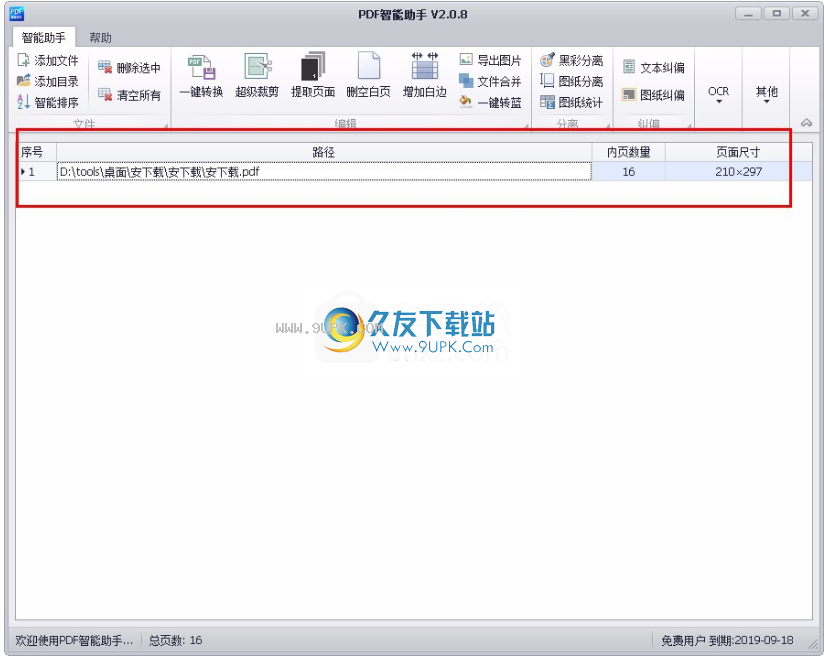Select the page size cell 210×297
Image resolution: width=824 pixels, height=661 pixels.
pyautogui.click(x=738, y=172)
